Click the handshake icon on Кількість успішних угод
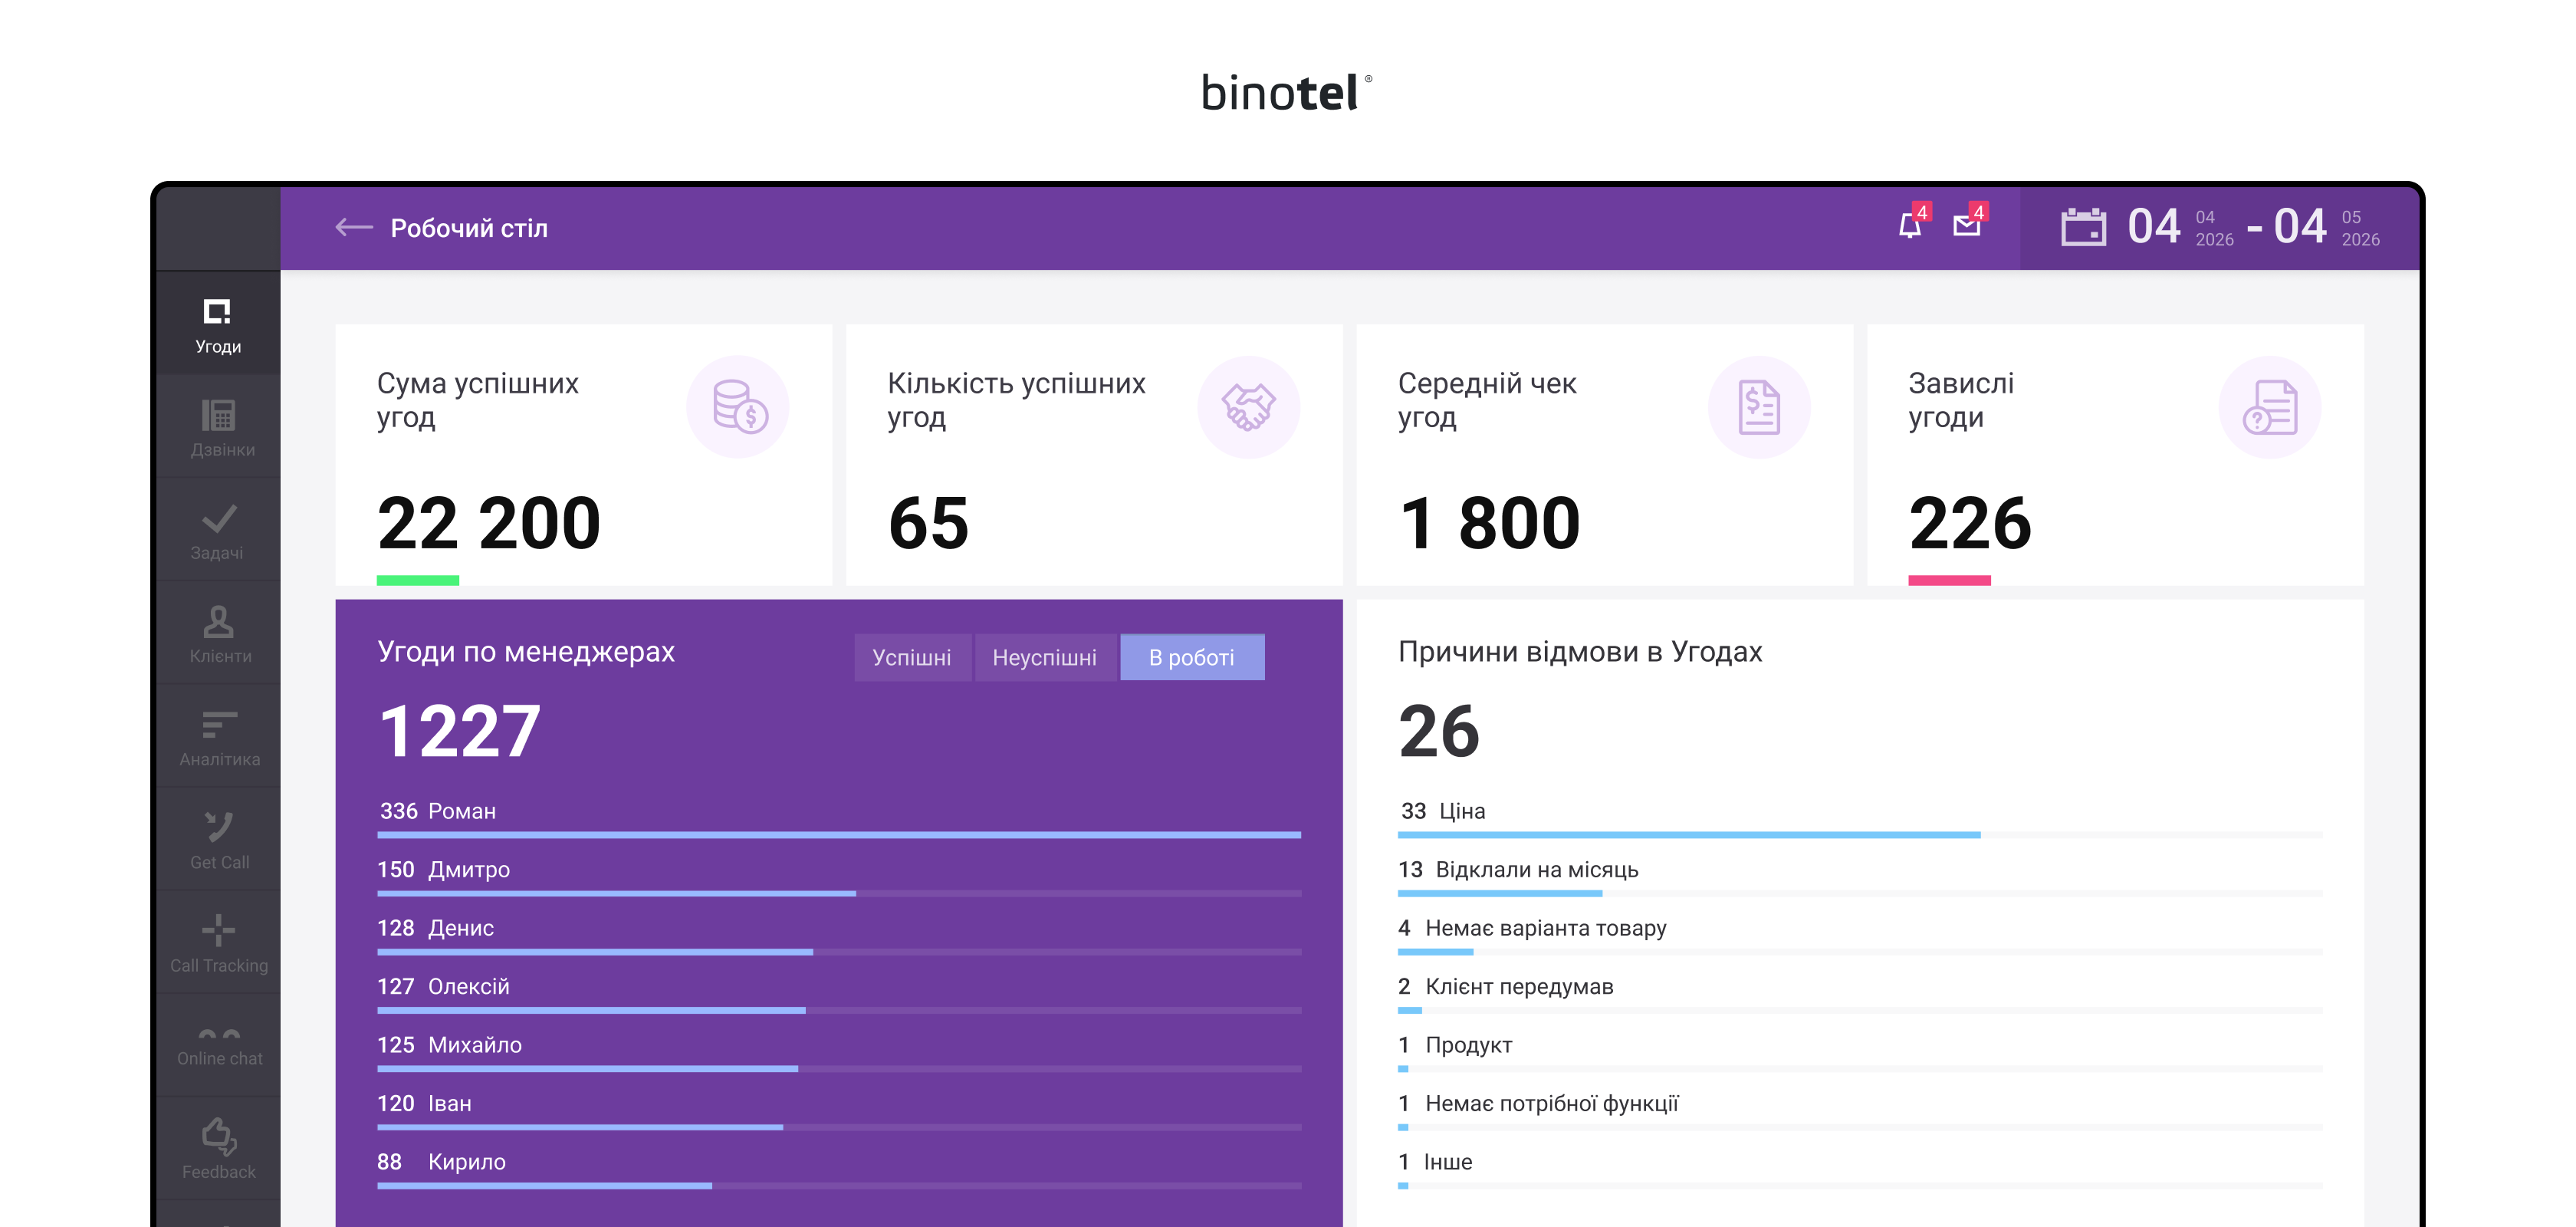The width and height of the screenshot is (2576, 1227). pos(1248,407)
